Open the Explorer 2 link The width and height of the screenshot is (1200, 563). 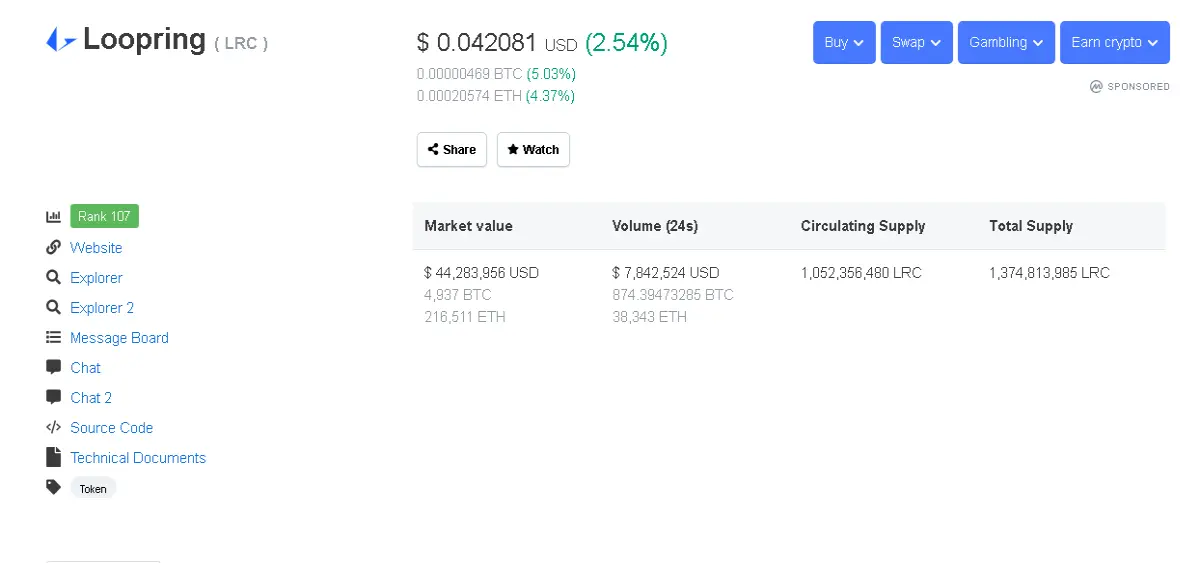pyautogui.click(x=102, y=308)
